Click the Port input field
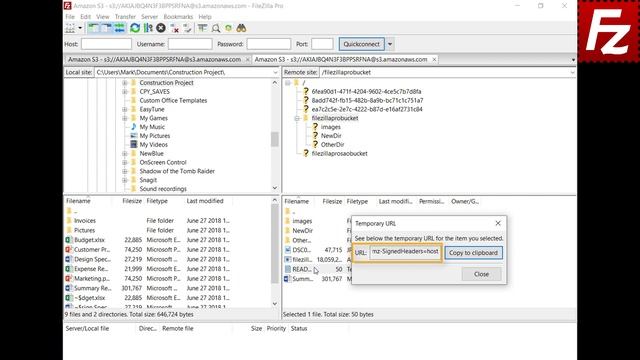 coord(322,44)
